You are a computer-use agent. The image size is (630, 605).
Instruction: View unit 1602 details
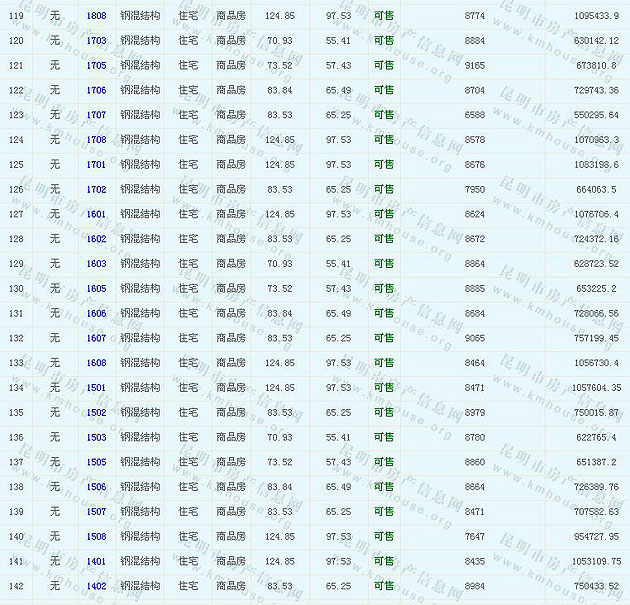click(96, 239)
